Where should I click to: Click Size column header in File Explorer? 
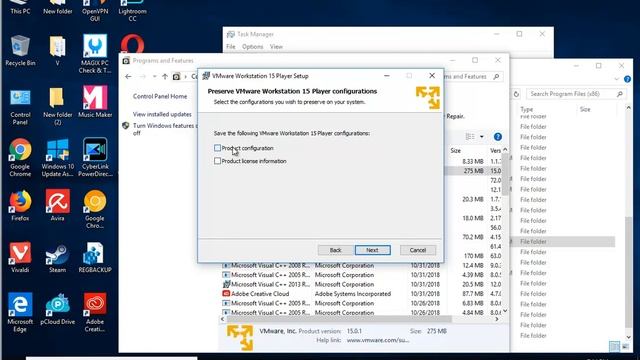585,109
